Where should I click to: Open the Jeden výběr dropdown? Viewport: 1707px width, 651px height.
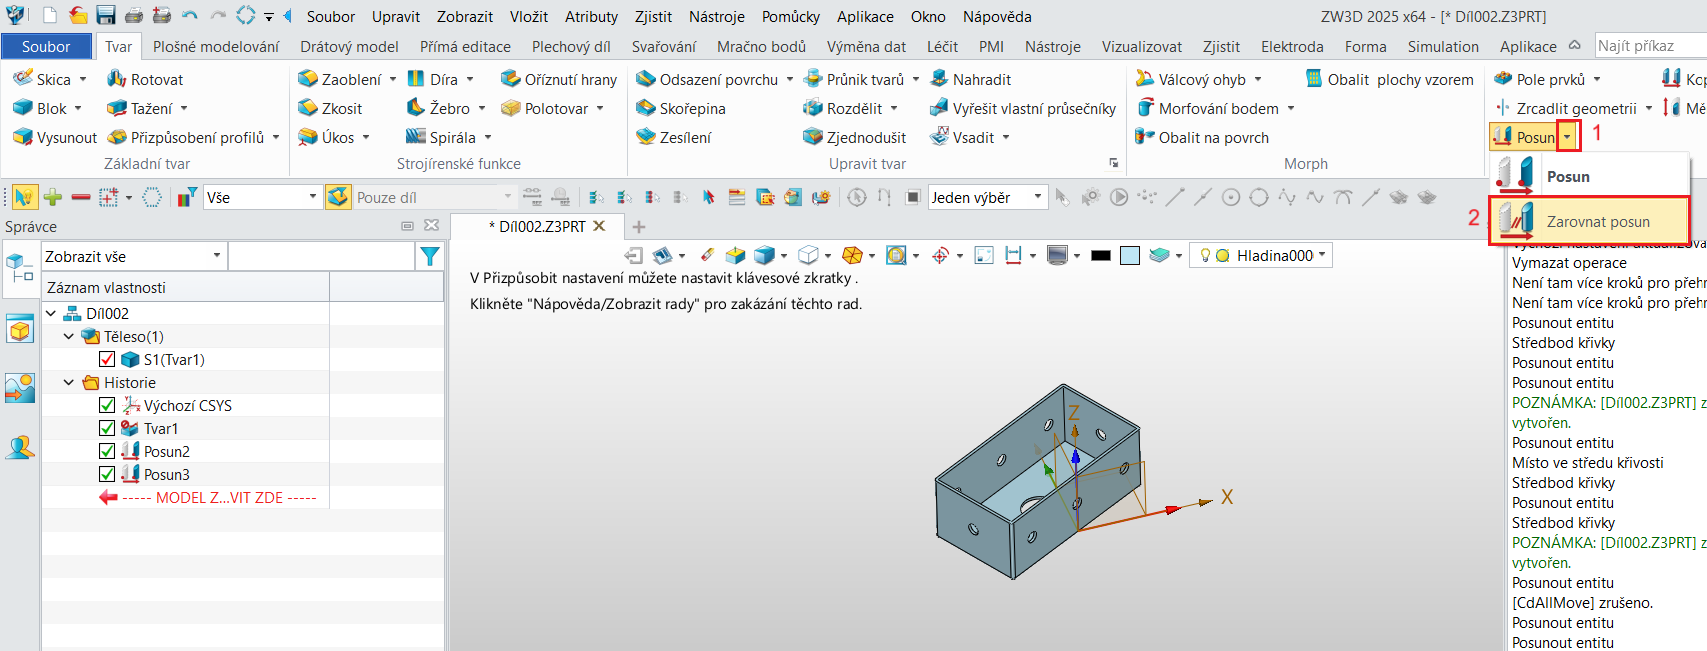(x=987, y=197)
